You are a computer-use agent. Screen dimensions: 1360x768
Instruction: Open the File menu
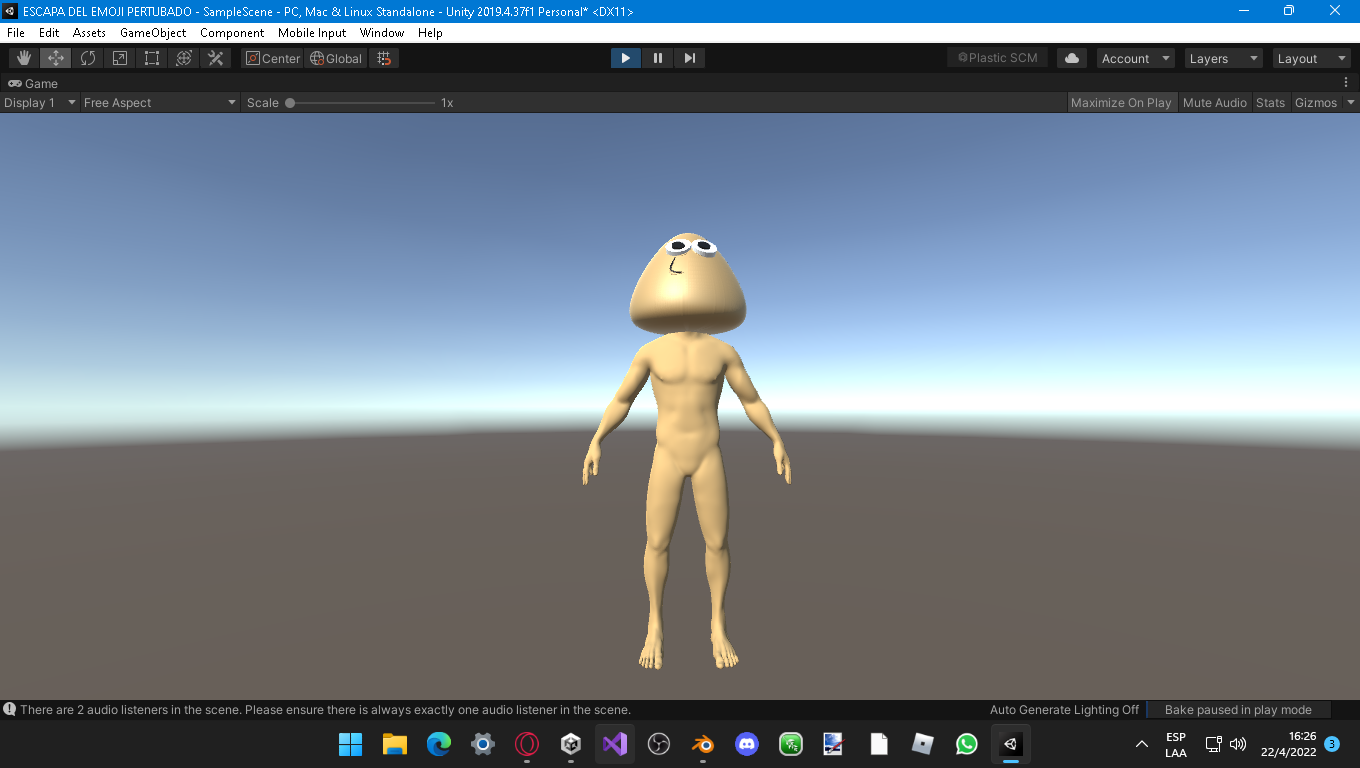(16, 32)
